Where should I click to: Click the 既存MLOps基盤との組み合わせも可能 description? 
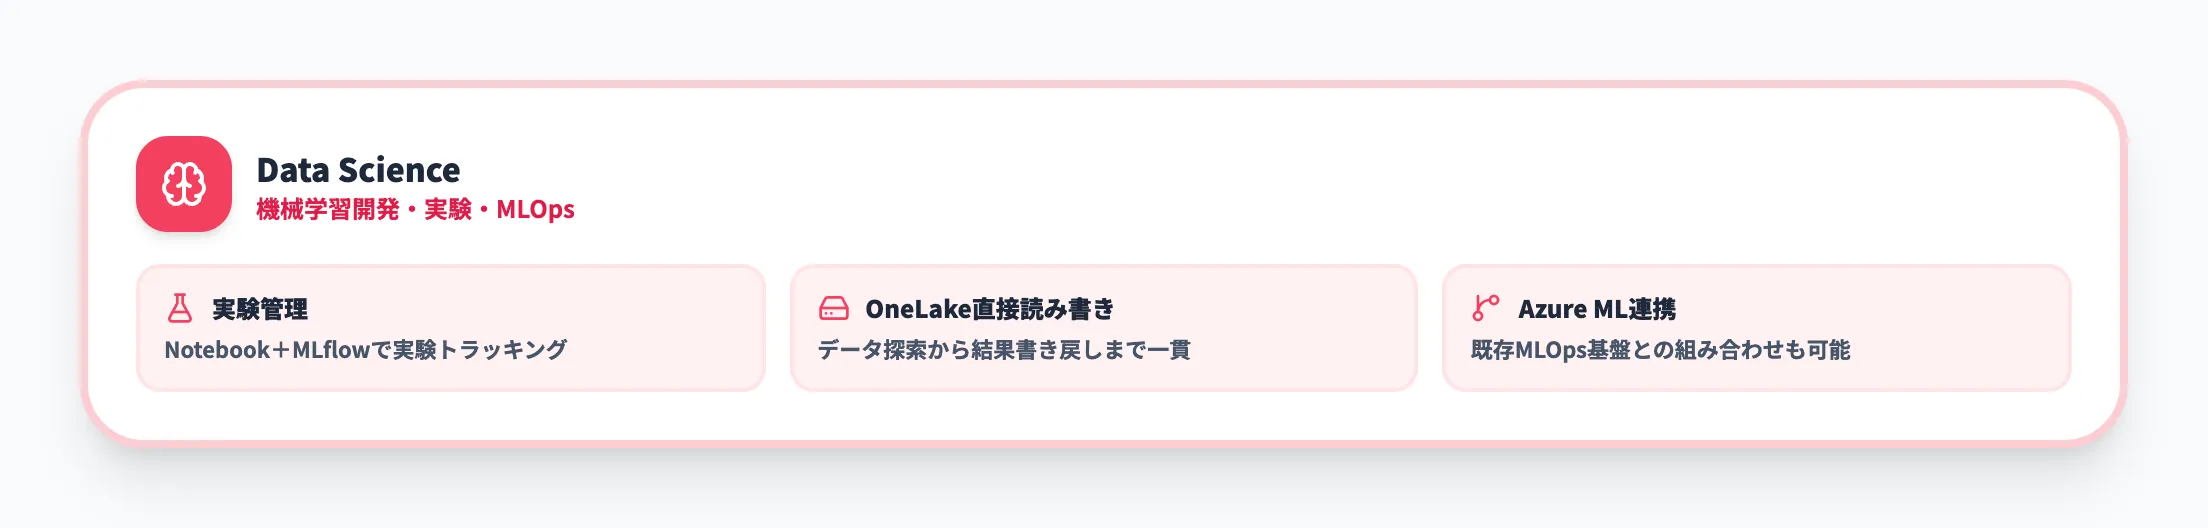point(1660,350)
